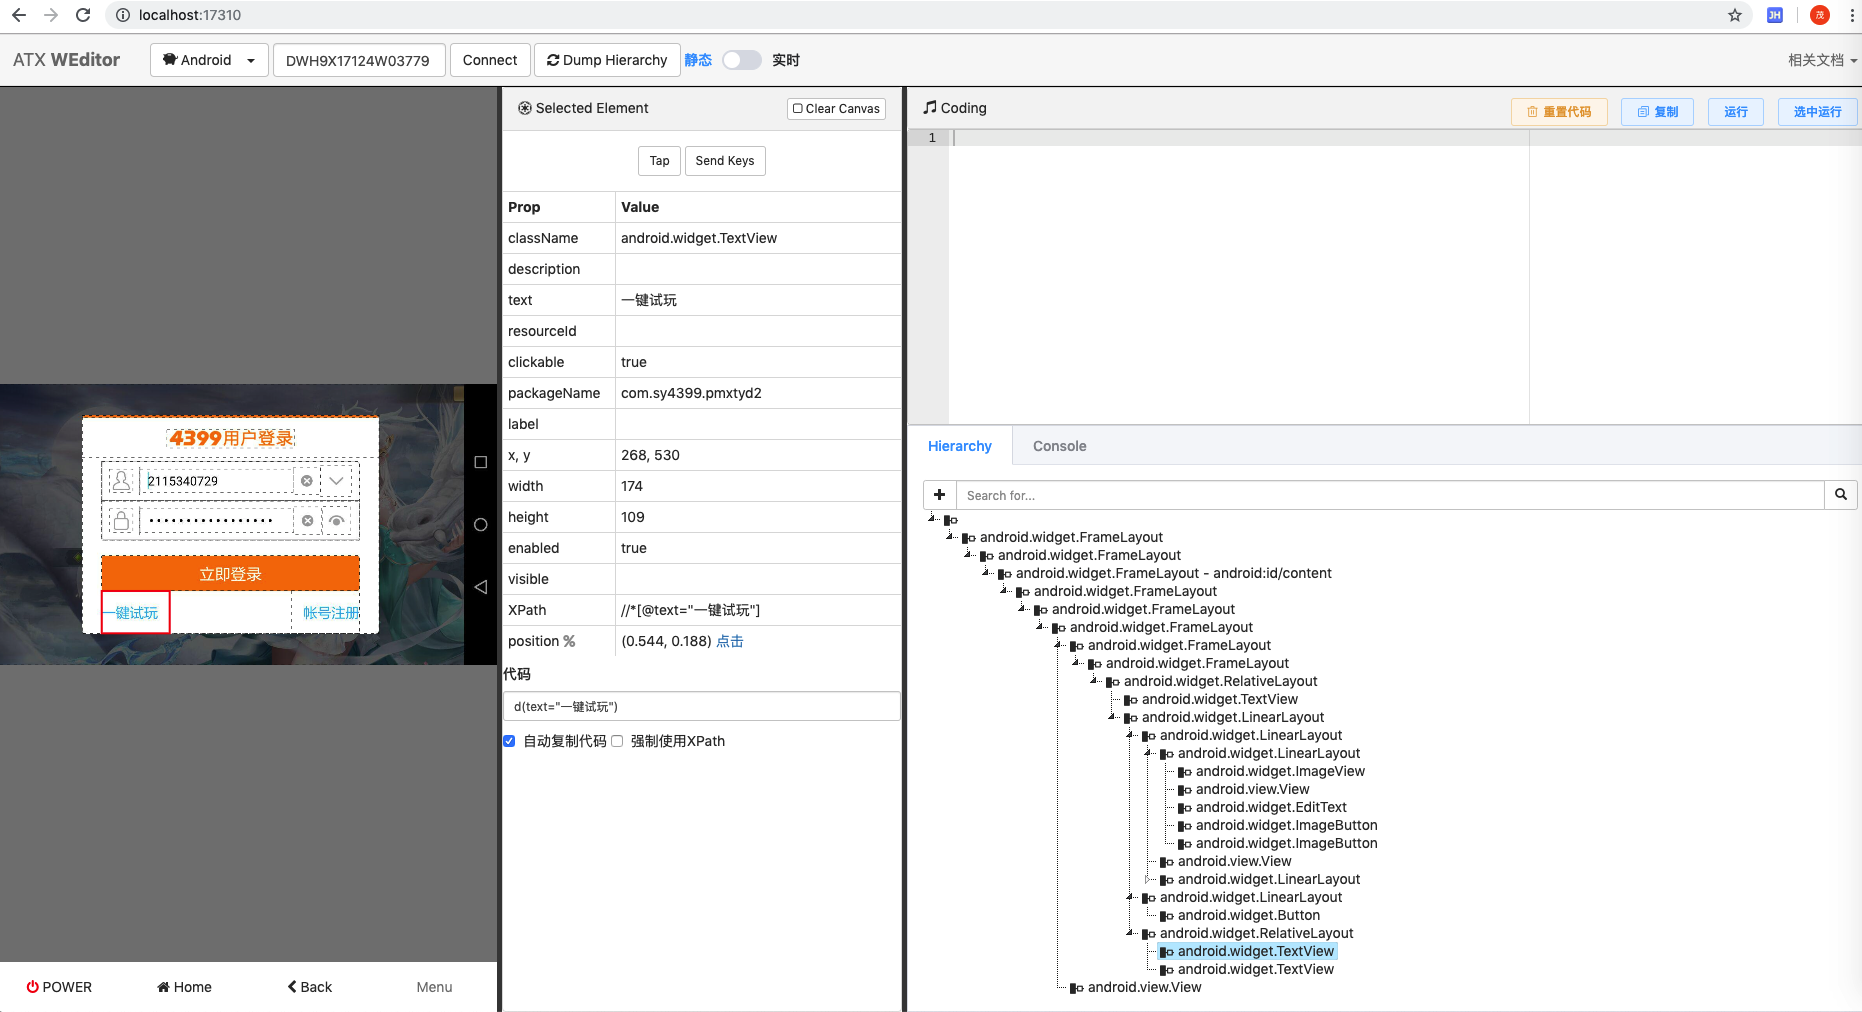The width and height of the screenshot is (1862, 1012).
Task: Click the 立即登录 button on device screen
Action: pos(230,574)
